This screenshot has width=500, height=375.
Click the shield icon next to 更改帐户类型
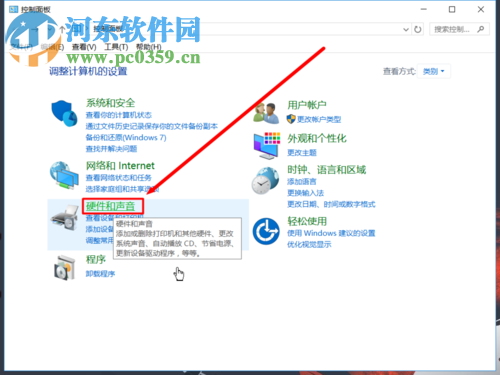click(291, 119)
